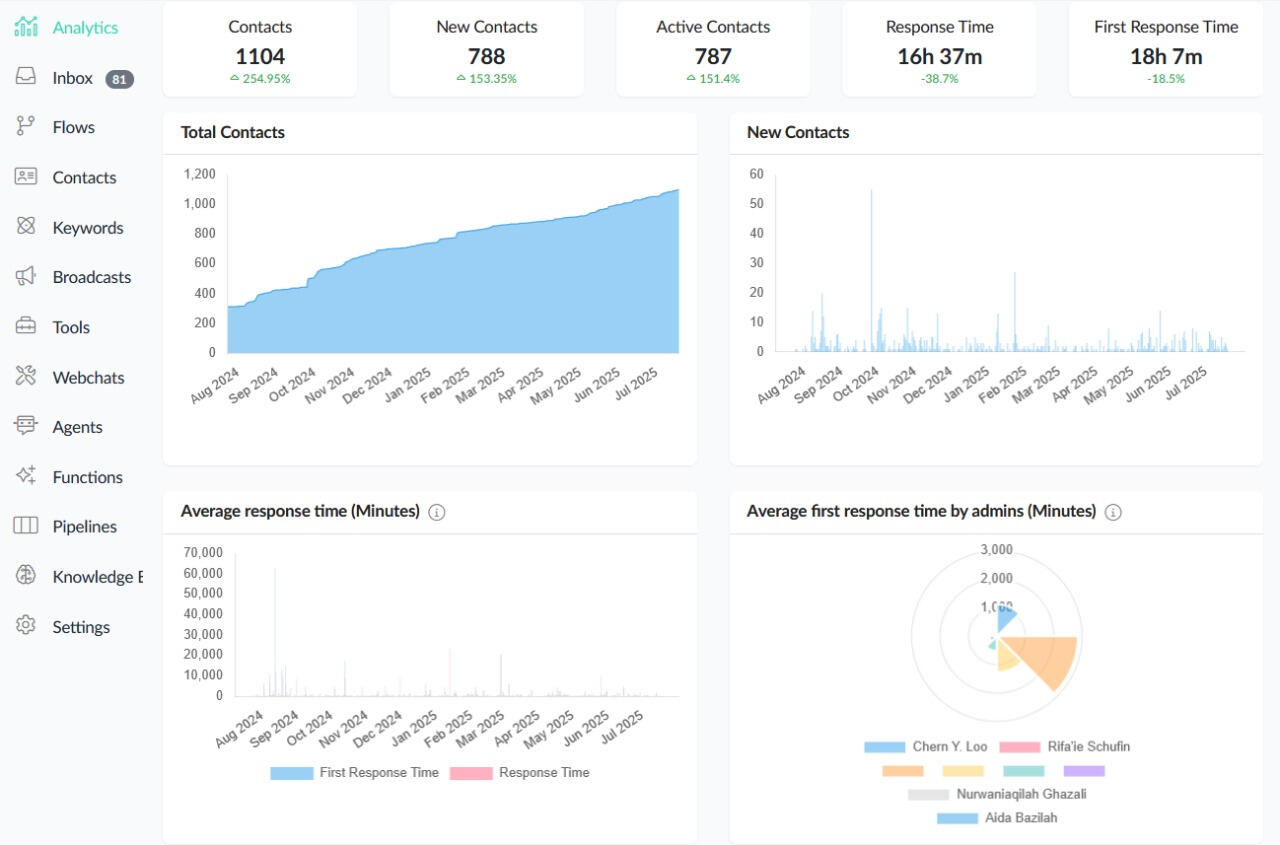1280x845 pixels.
Task: Click the Agents robot icon
Action: tap(26, 427)
